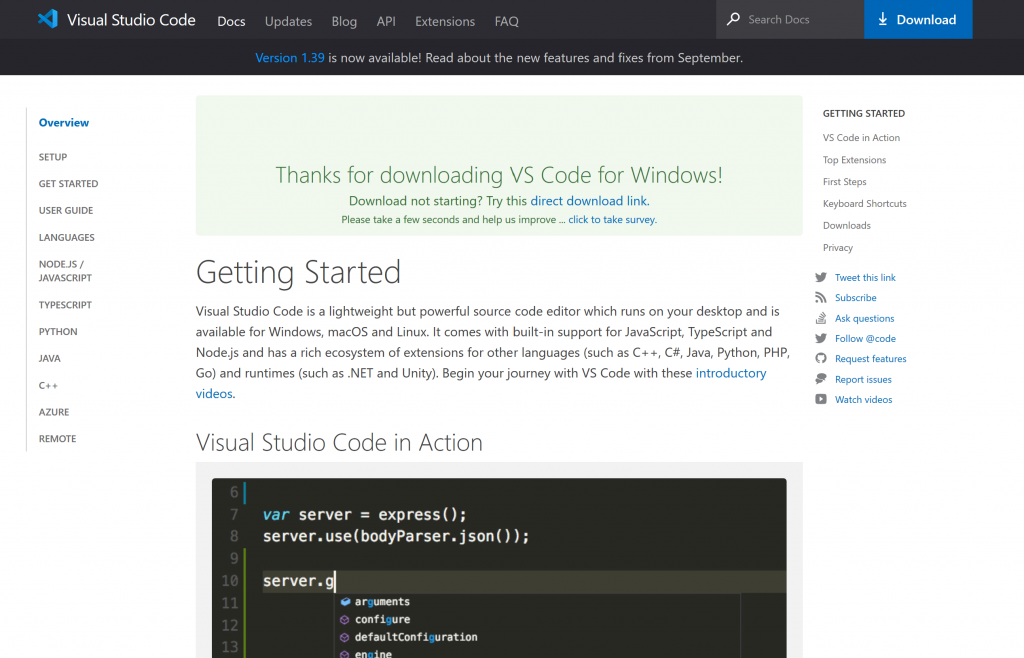Click the Request features link

[x=870, y=359]
